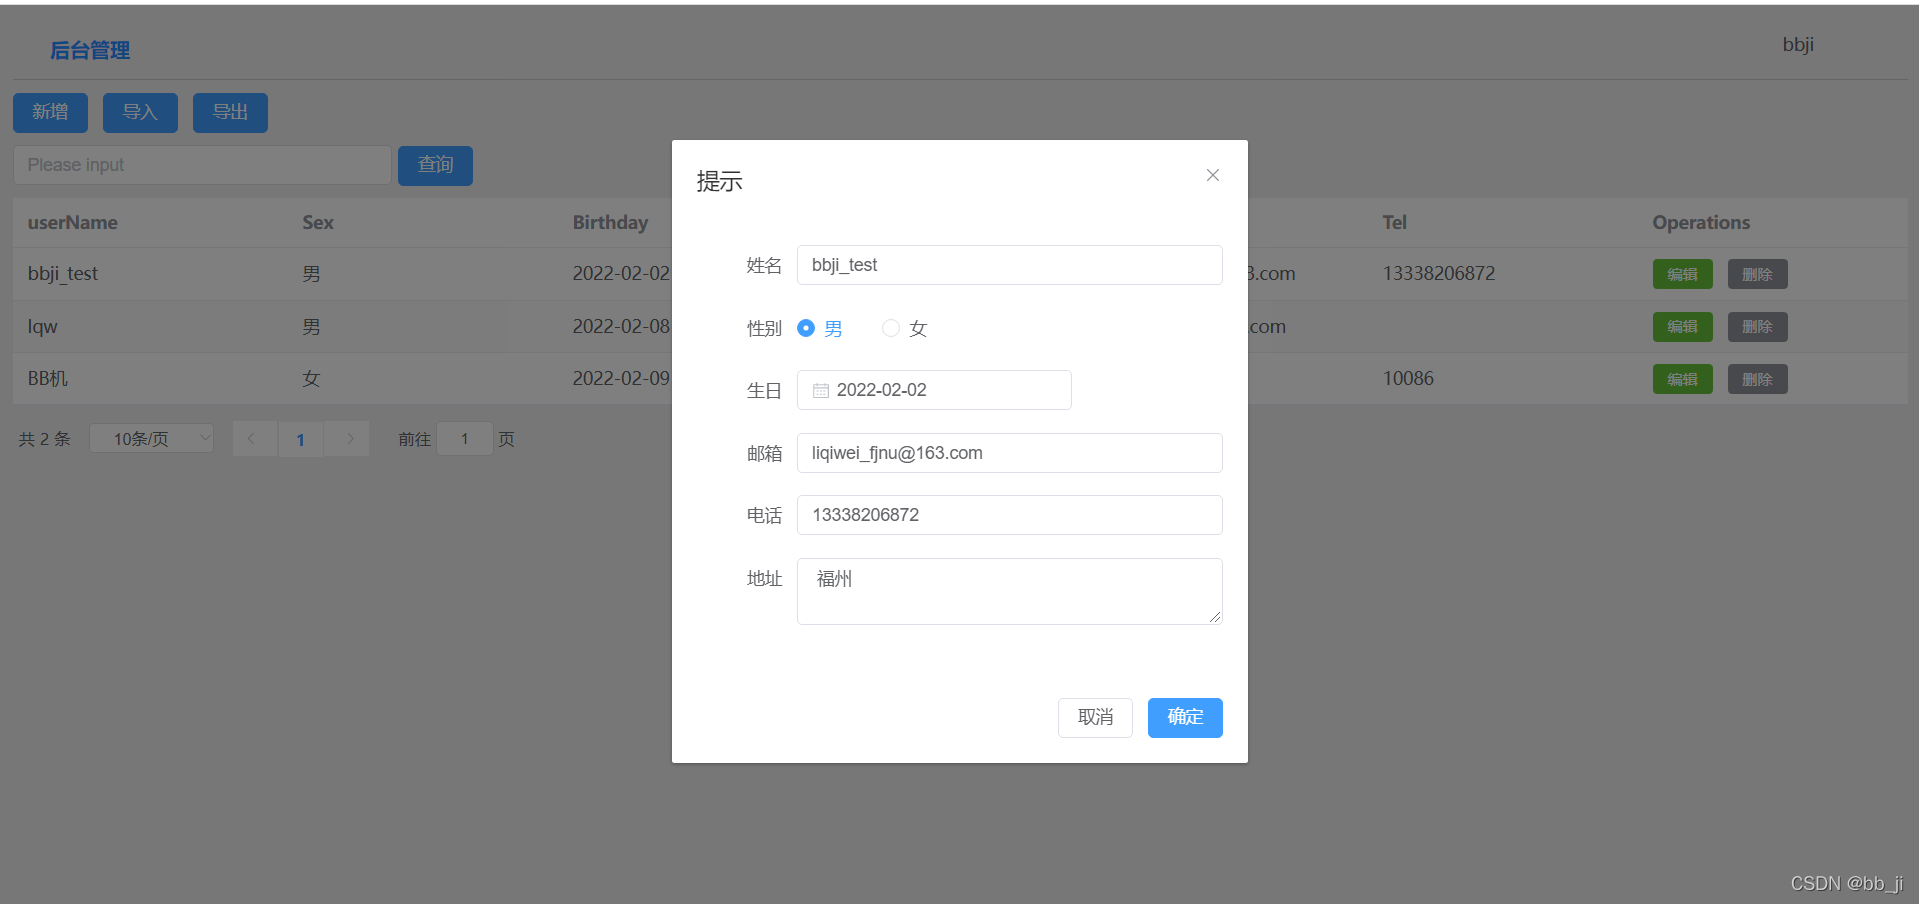Screen dimensions: 1919x904
Task: Select the 男 radio button
Action: tap(805, 328)
